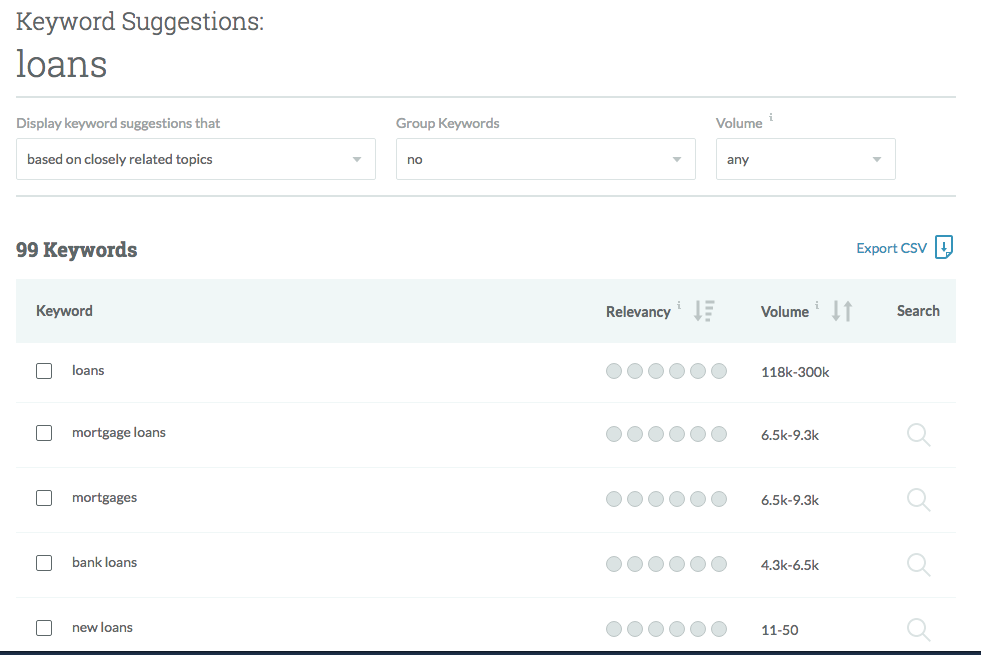Click relevancy dots indicator for loans row
The width and height of the screenshot is (981, 655).
tap(666, 371)
